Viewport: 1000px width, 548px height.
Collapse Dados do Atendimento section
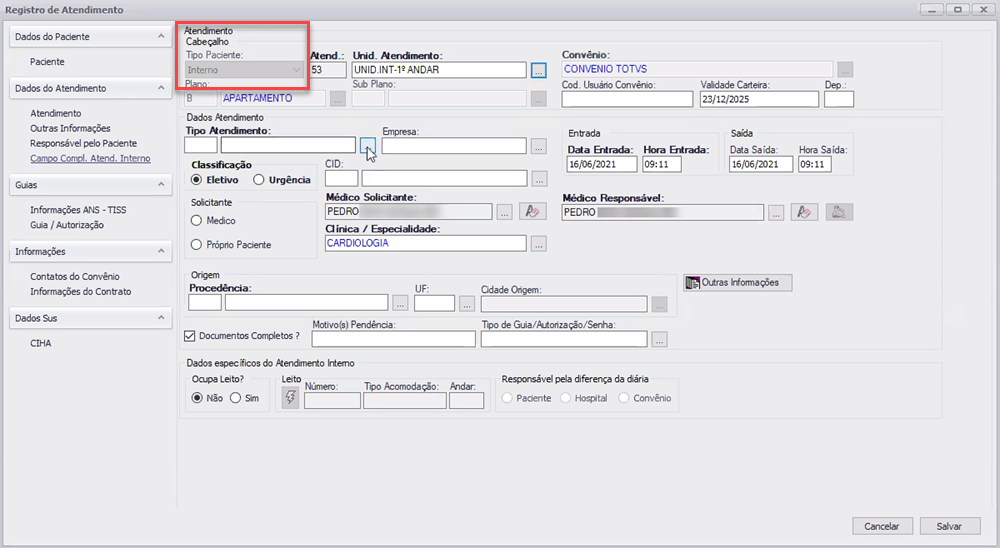click(x=161, y=88)
